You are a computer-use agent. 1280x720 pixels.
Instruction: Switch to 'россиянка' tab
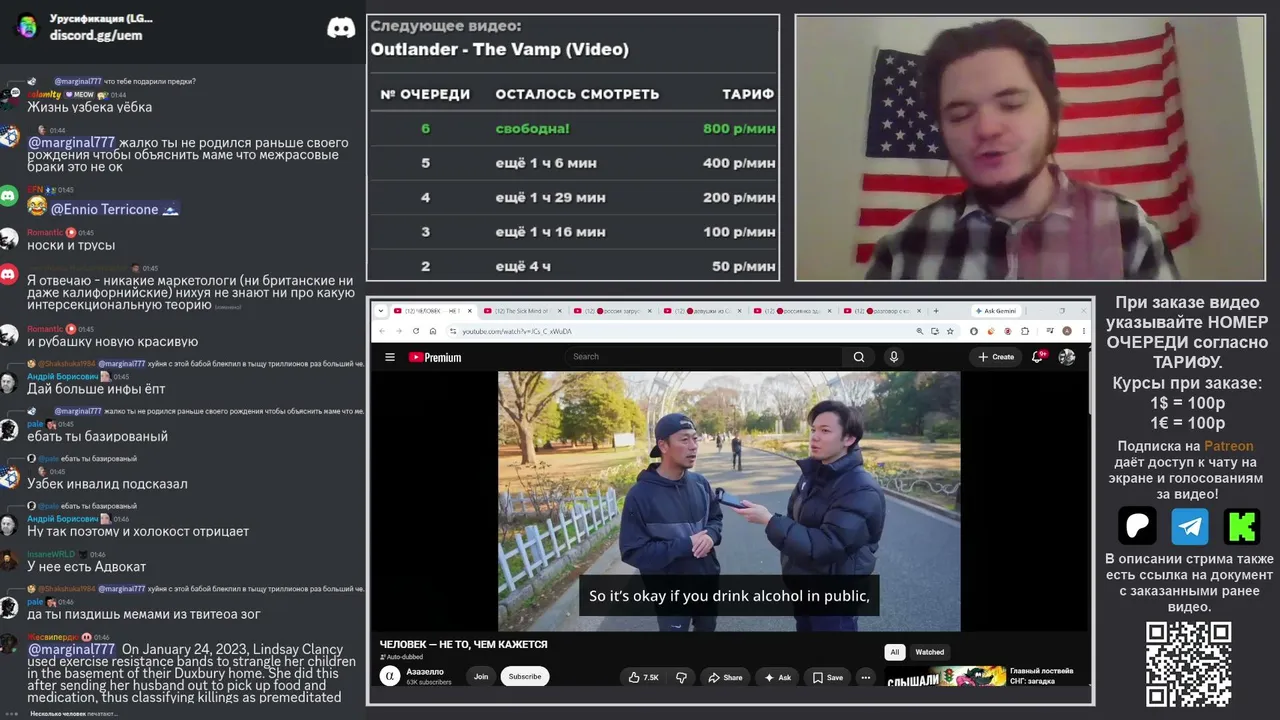[791, 311]
